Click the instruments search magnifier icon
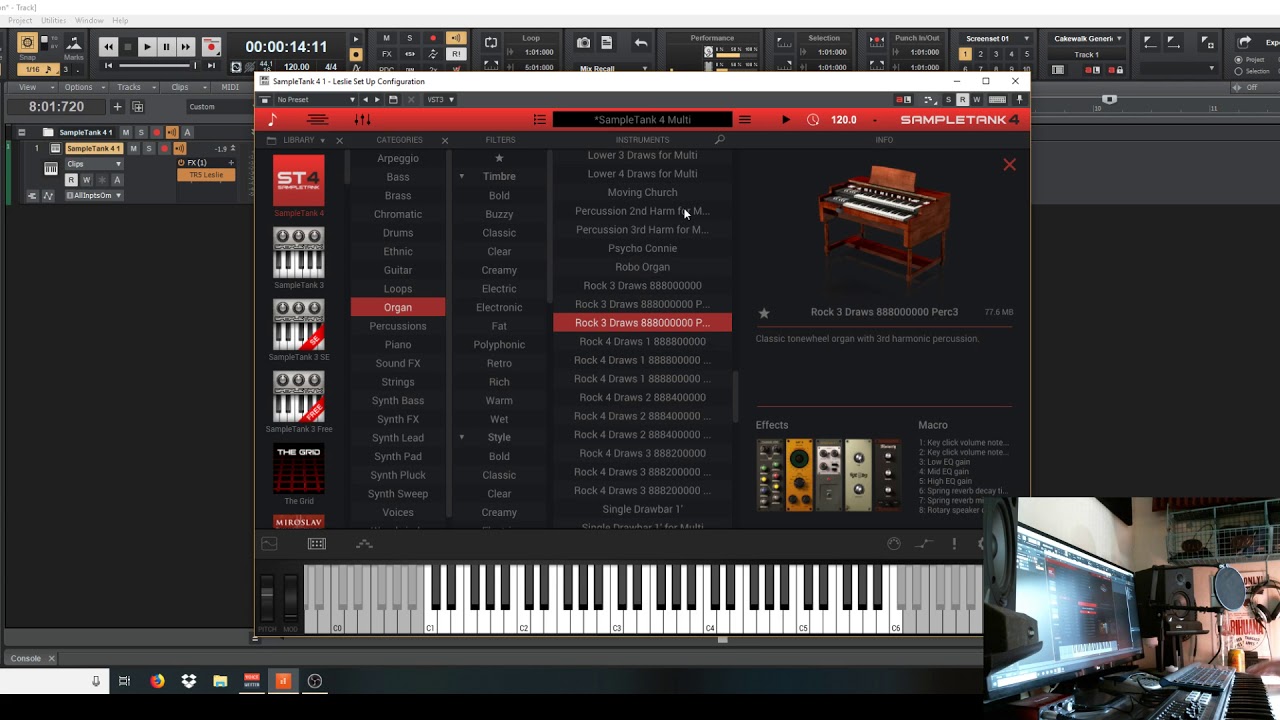The height and width of the screenshot is (720, 1280). tap(719, 140)
